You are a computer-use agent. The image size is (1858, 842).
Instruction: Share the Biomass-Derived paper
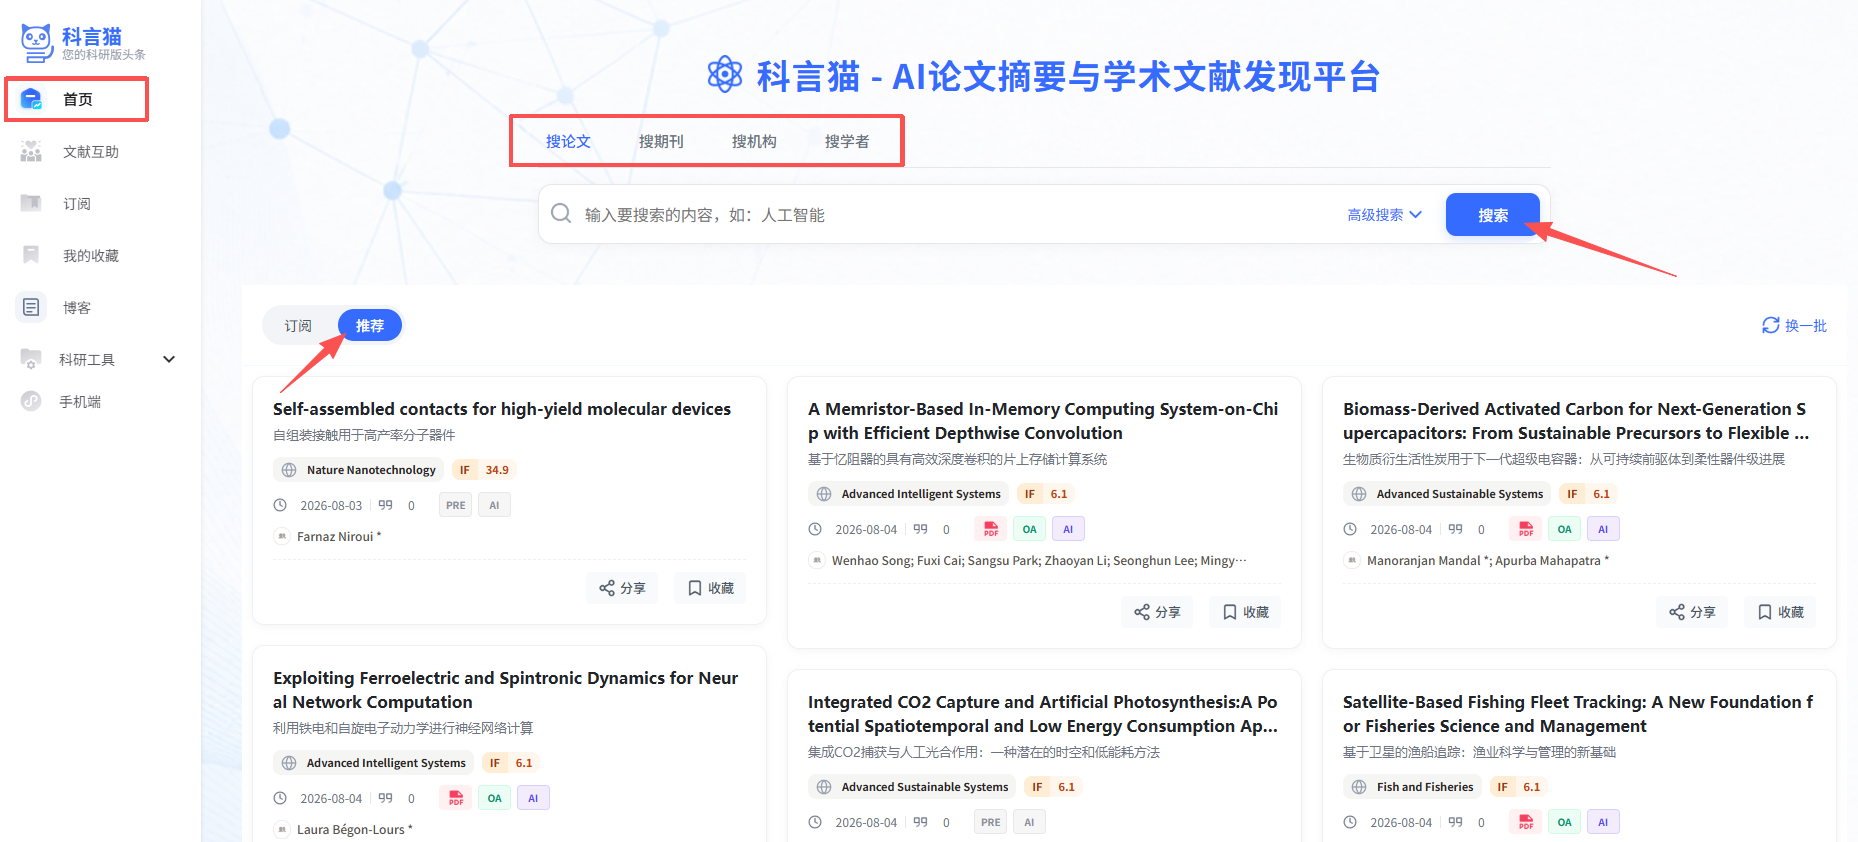(x=1692, y=612)
